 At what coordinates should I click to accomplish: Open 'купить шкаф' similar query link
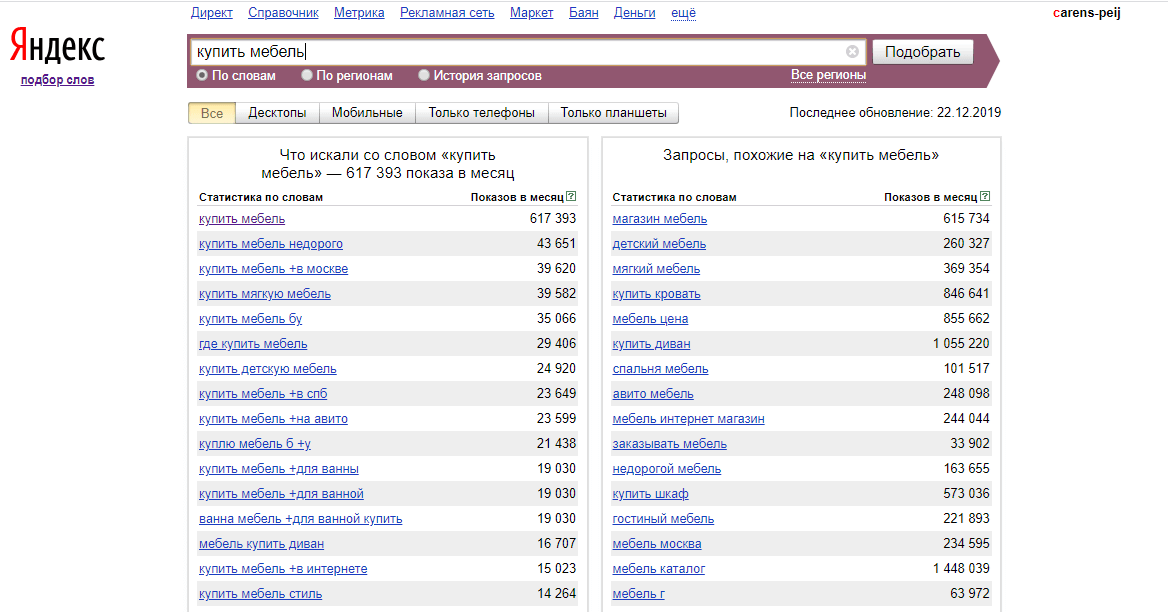click(x=650, y=494)
